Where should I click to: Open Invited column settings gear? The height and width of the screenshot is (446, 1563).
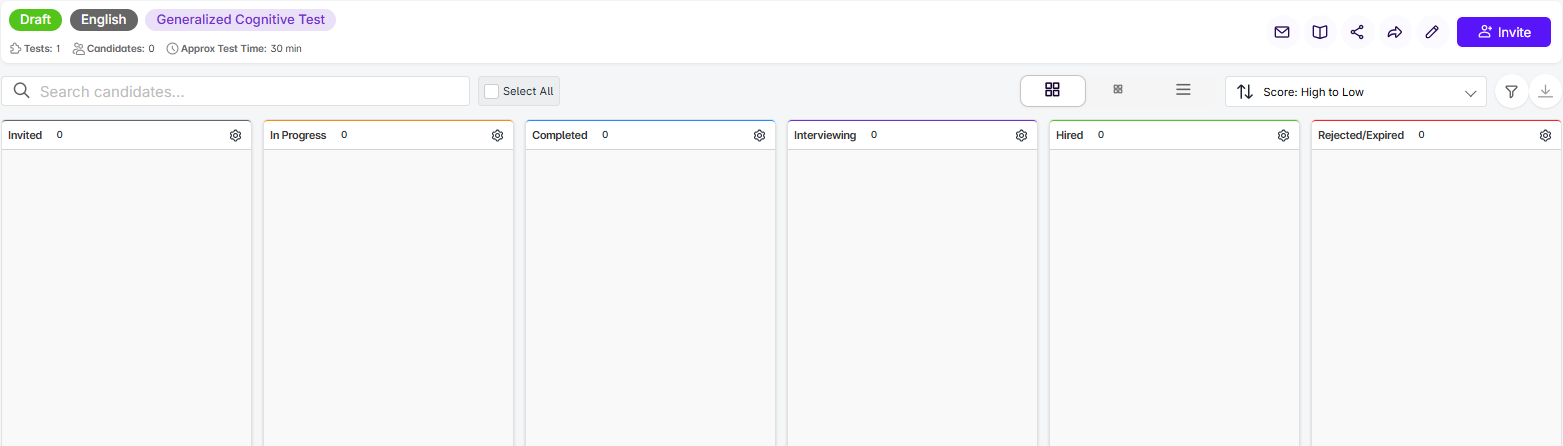click(x=235, y=136)
